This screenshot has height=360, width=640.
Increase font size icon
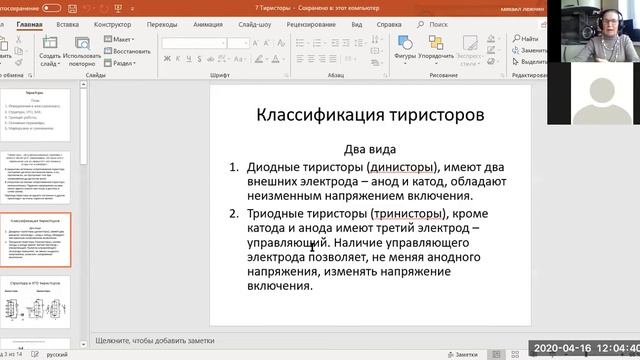[x=256, y=43]
